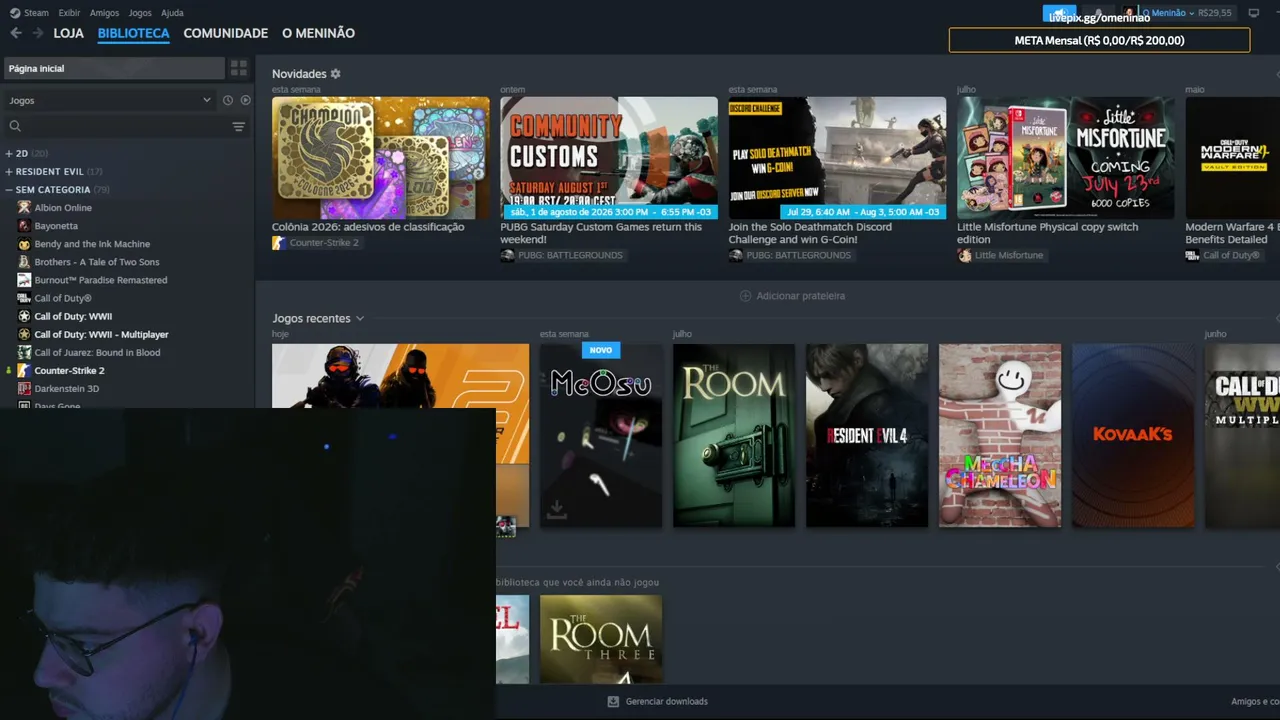This screenshot has width=1280, height=720.
Task: Switch to the LOJA tab
Action: point(68,33)
